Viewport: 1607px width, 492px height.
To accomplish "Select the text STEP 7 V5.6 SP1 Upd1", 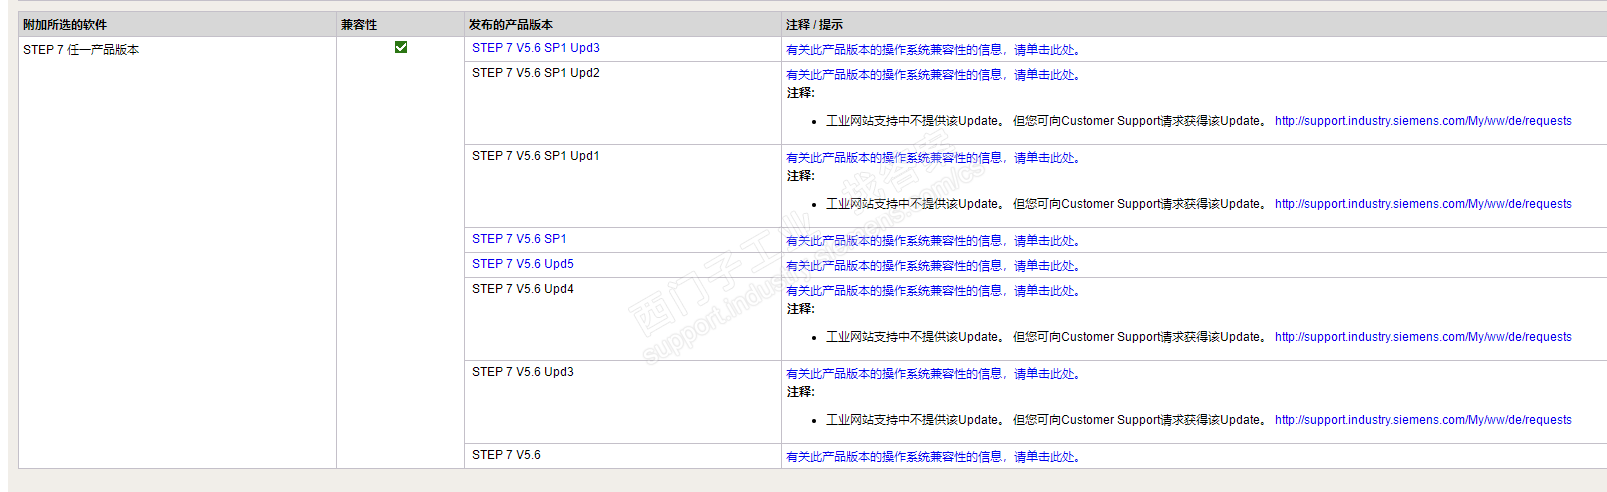I will click(x=536, y=156).
